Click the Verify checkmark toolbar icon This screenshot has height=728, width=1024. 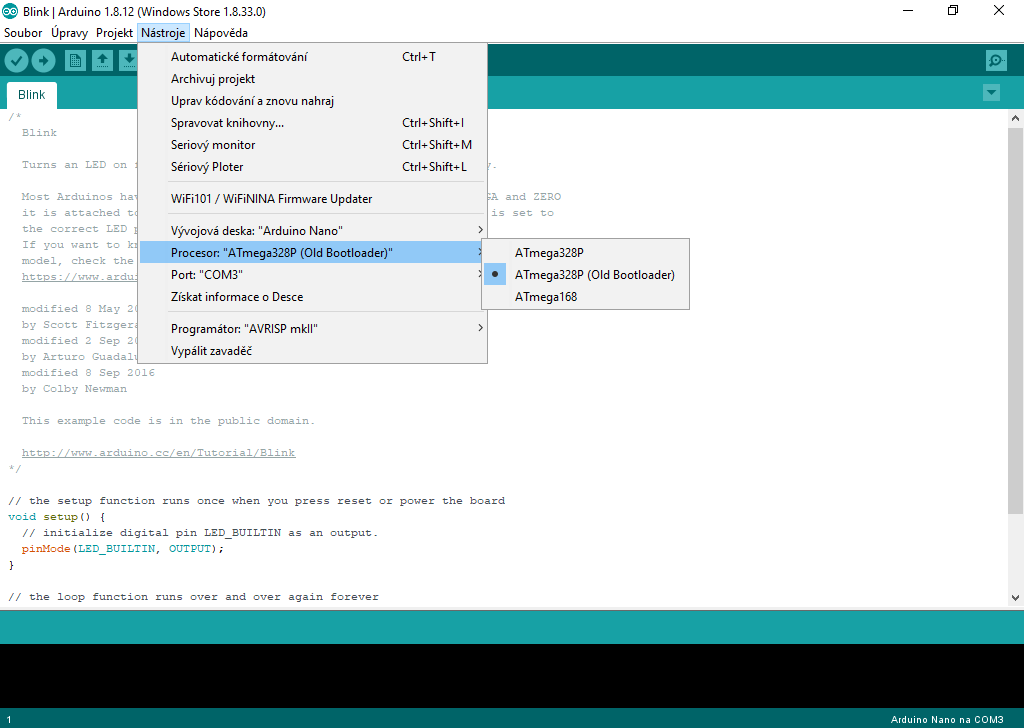point(16,61)
